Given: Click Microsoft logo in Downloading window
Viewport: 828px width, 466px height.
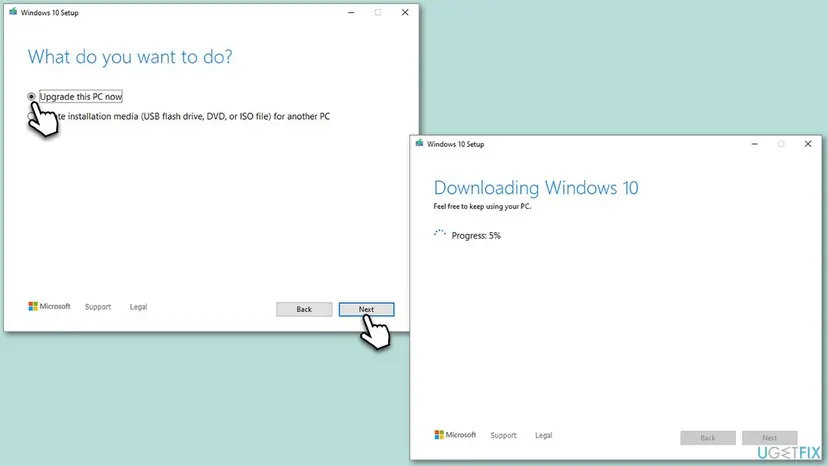Looking at the screenshot, I should click(455, 435).
